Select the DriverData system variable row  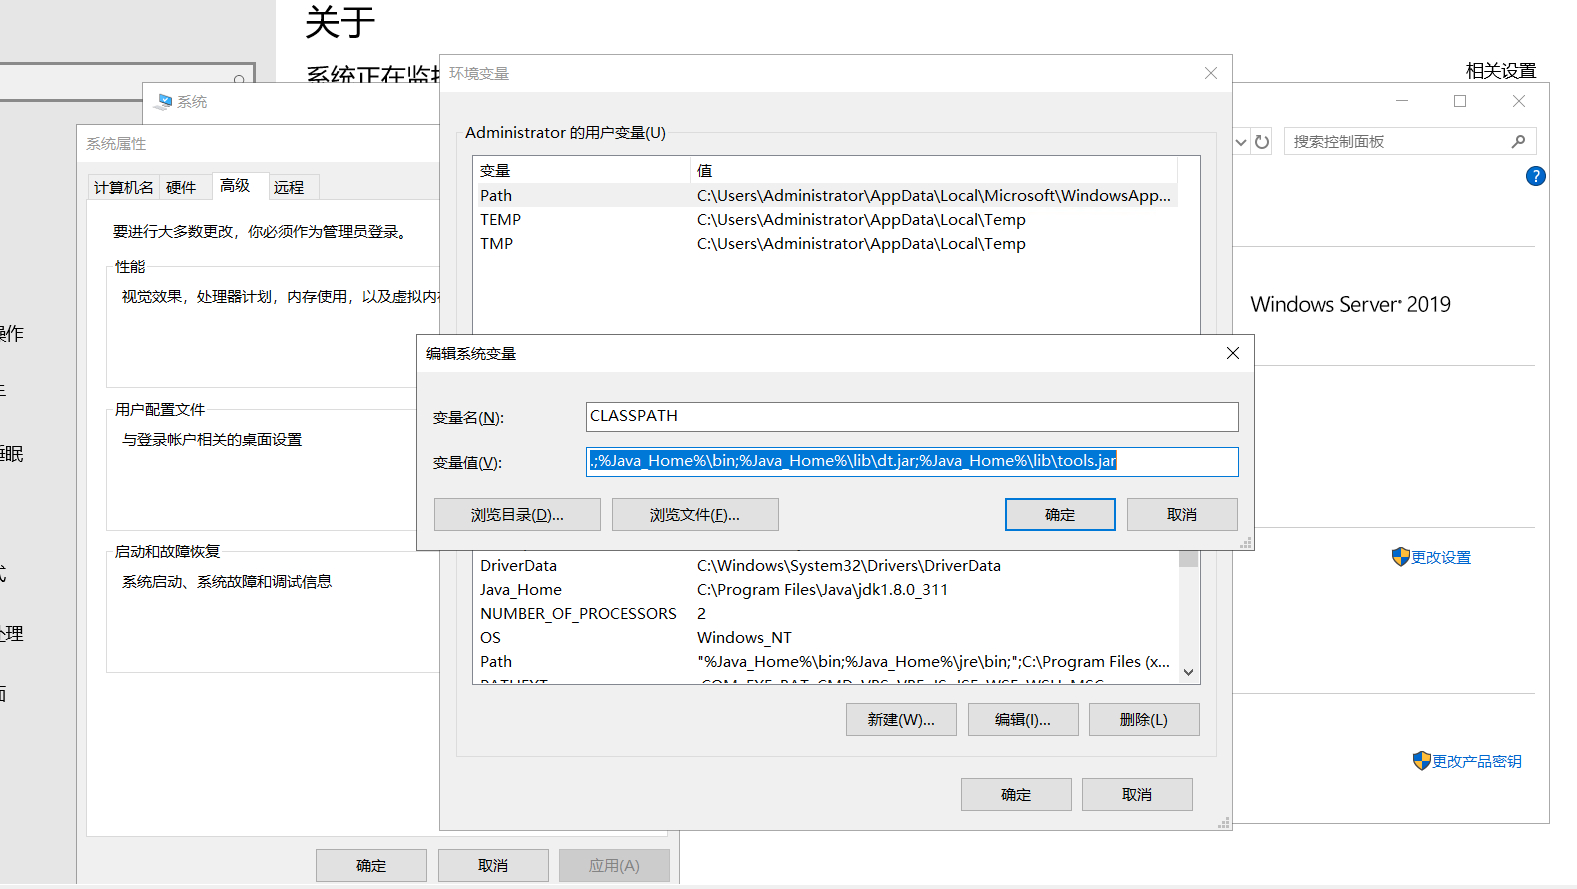(825, 565)
